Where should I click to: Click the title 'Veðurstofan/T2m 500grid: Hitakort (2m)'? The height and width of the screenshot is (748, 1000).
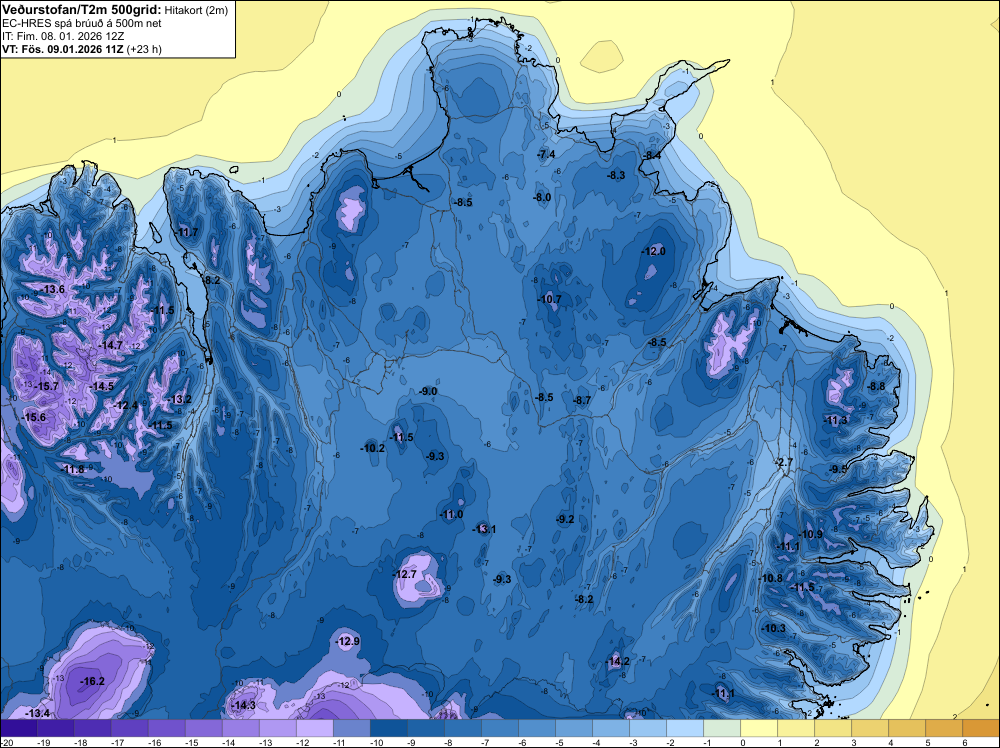115,9
